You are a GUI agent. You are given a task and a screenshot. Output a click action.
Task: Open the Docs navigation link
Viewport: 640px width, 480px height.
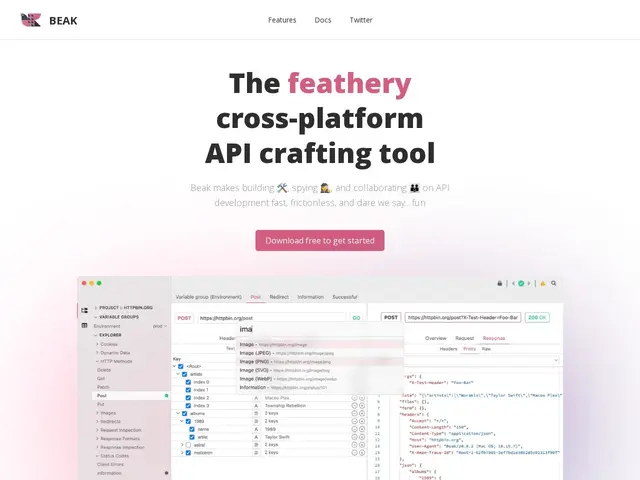[323, 20]
